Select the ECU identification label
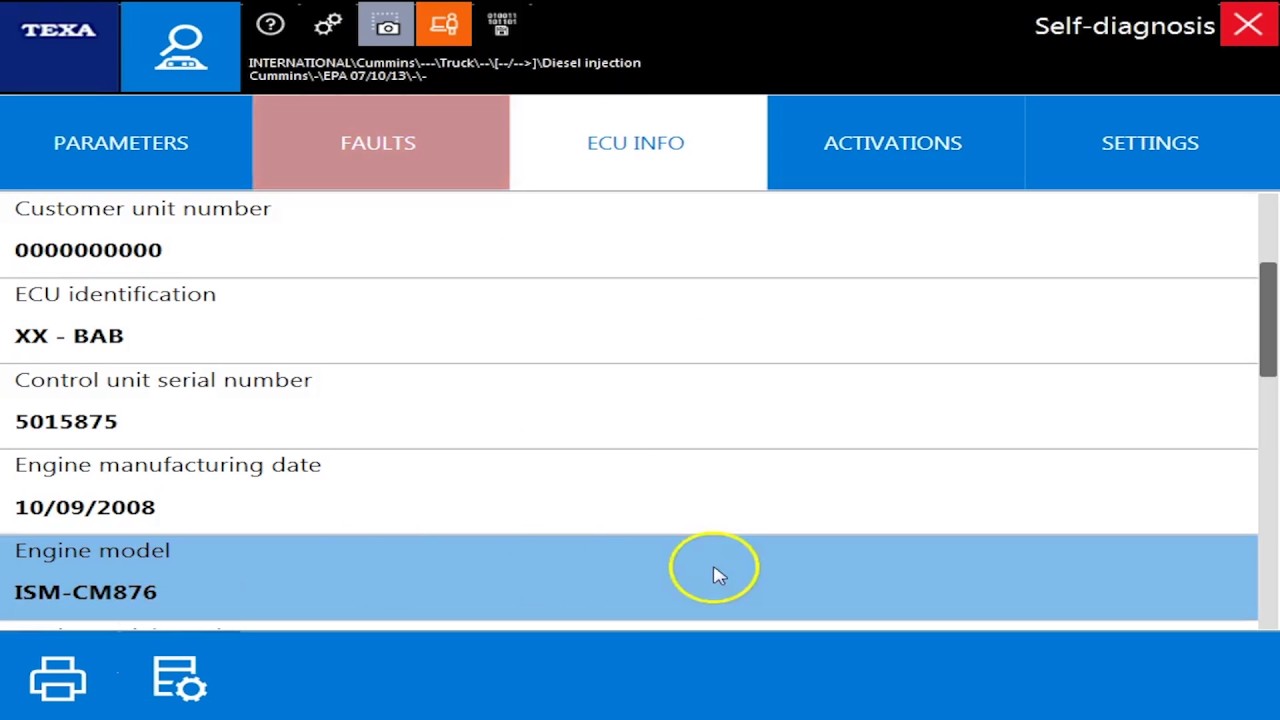Image resolution: width=1280 pixels, height=720 pixels. 115,294
